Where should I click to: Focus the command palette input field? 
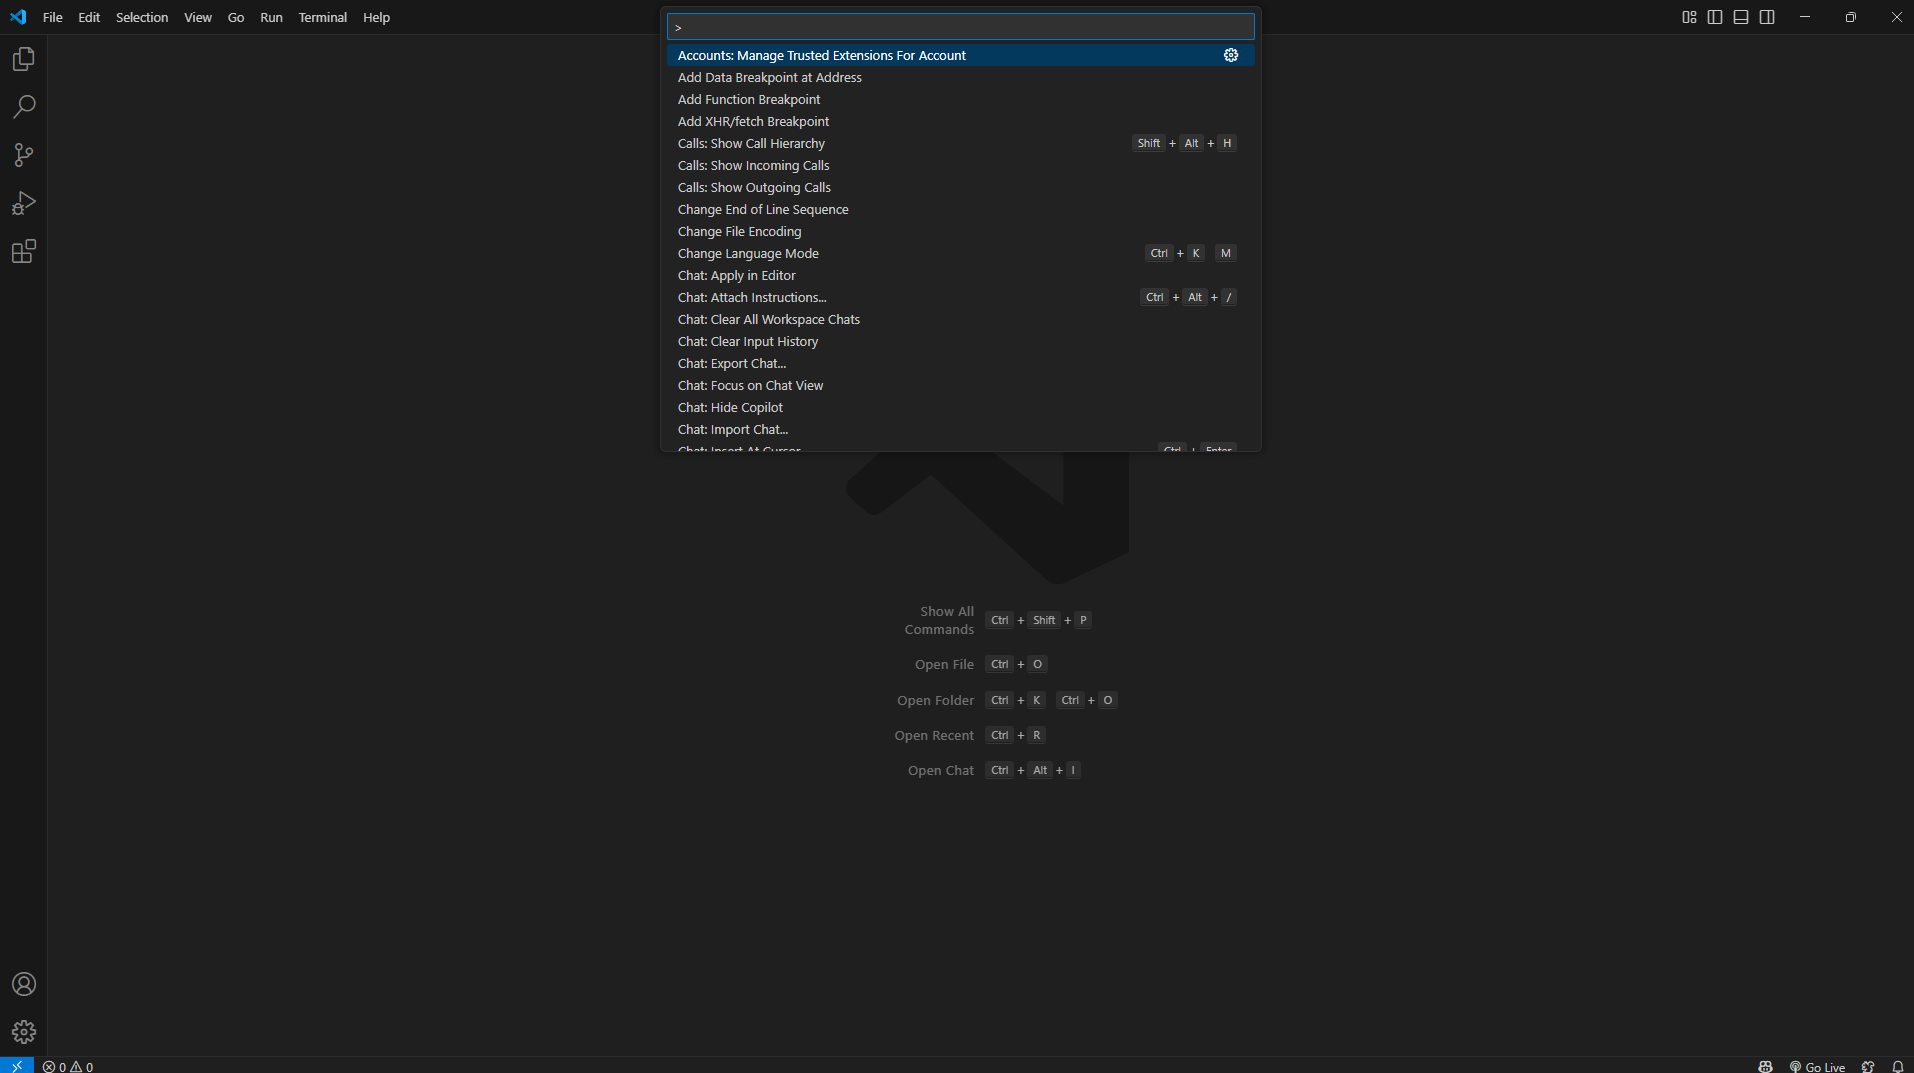960,26
